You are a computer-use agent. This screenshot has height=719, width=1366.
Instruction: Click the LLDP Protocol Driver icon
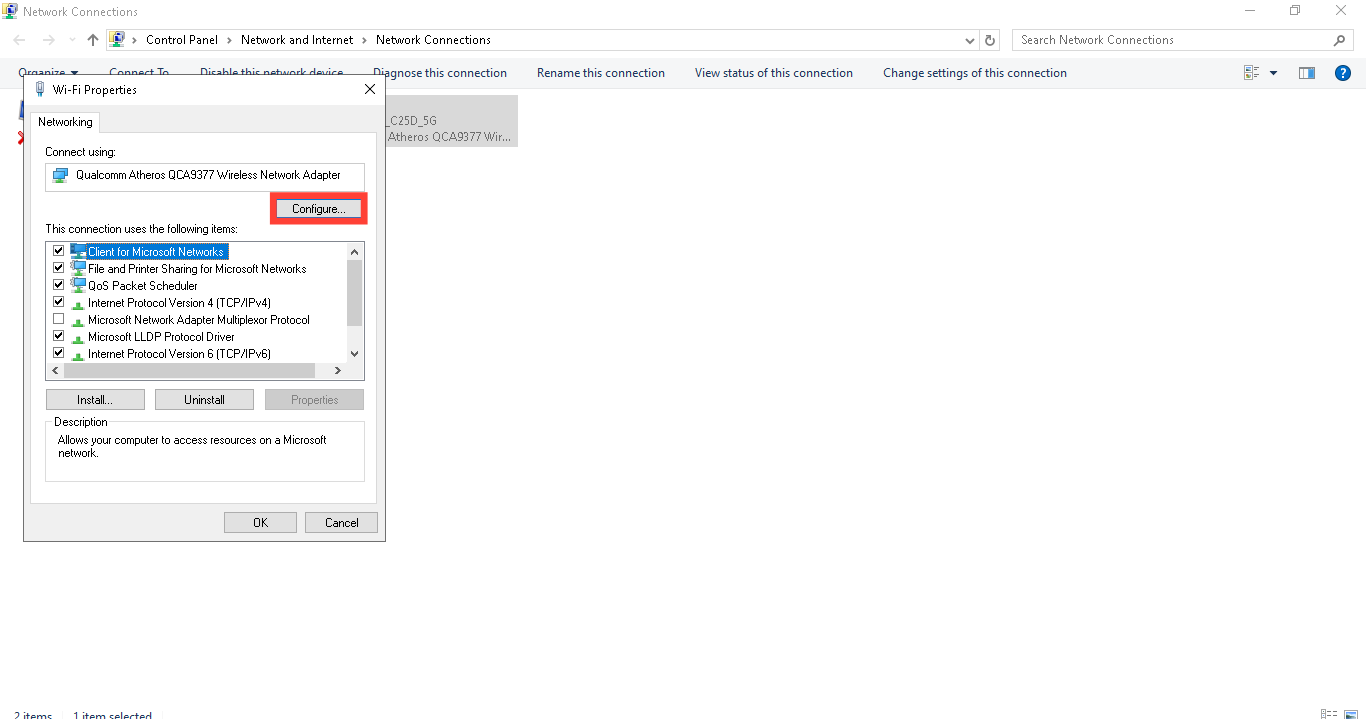tap(78, 337)
